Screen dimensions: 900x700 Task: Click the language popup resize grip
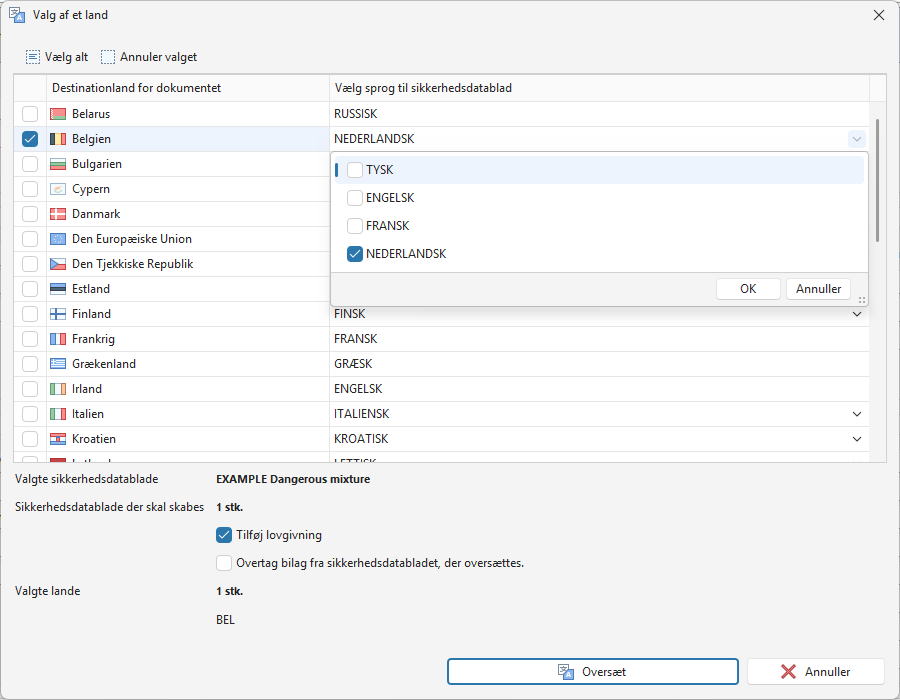click(x=862, y=300)
